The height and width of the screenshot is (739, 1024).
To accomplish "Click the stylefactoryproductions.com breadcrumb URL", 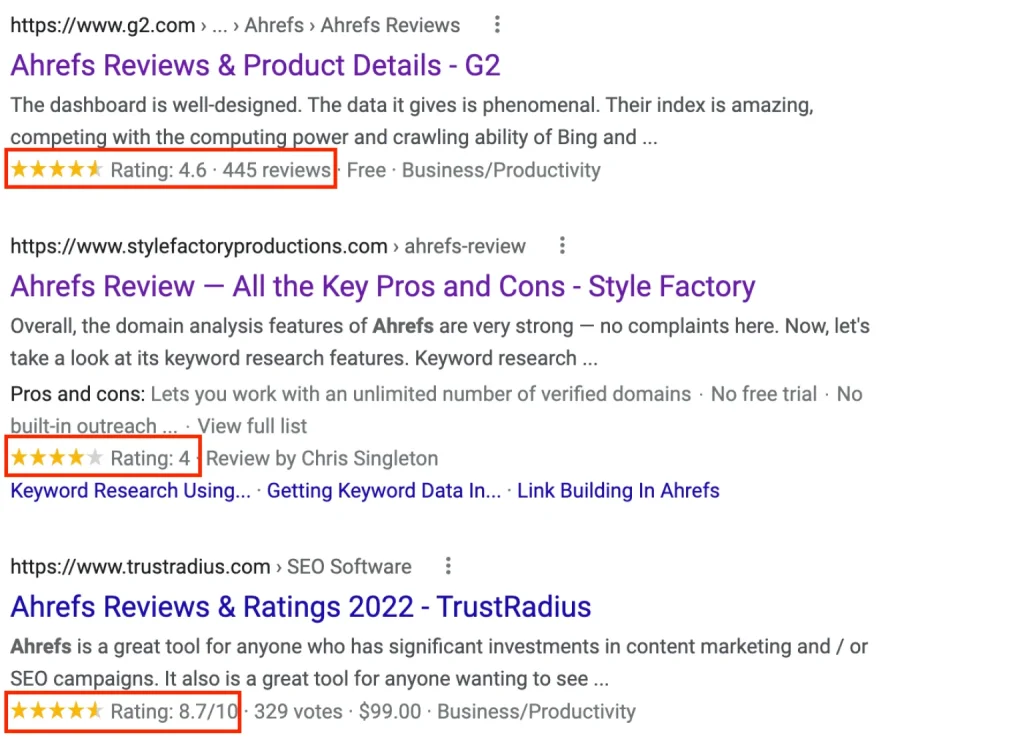I will [268, 246].
